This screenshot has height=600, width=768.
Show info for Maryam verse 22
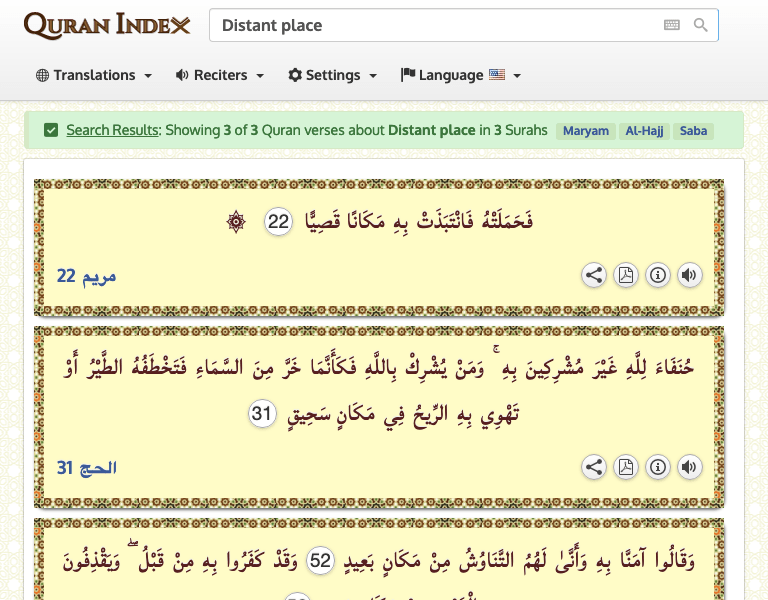(x=658, y=276)
